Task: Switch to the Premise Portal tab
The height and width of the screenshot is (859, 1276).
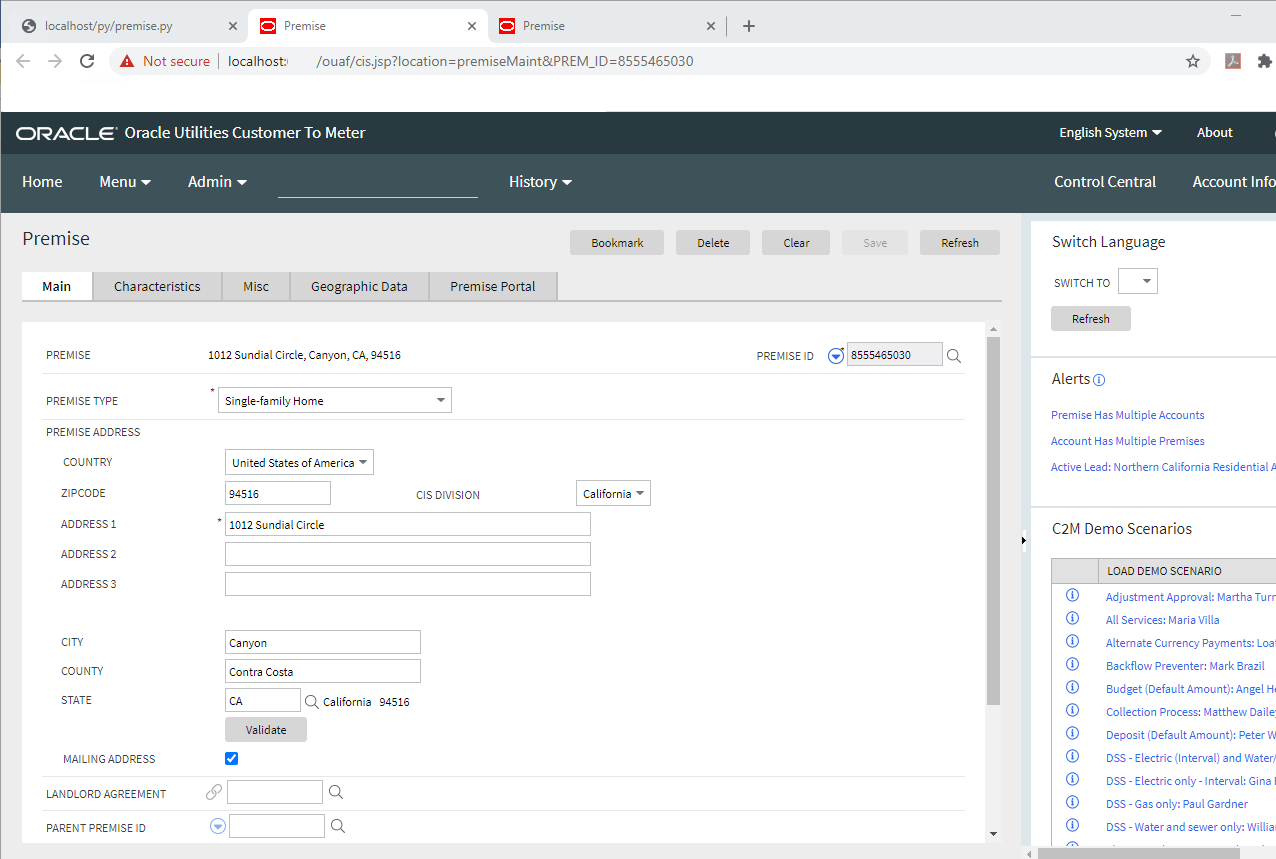Action: [x=493, y=286]
